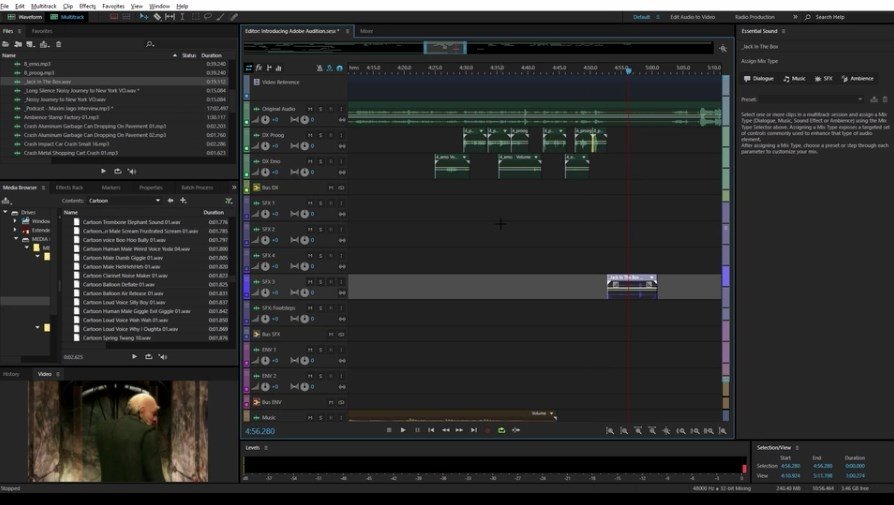Open the Files panel search icon
The width and height of the screenshot is (894, 505).
[149, 44]
